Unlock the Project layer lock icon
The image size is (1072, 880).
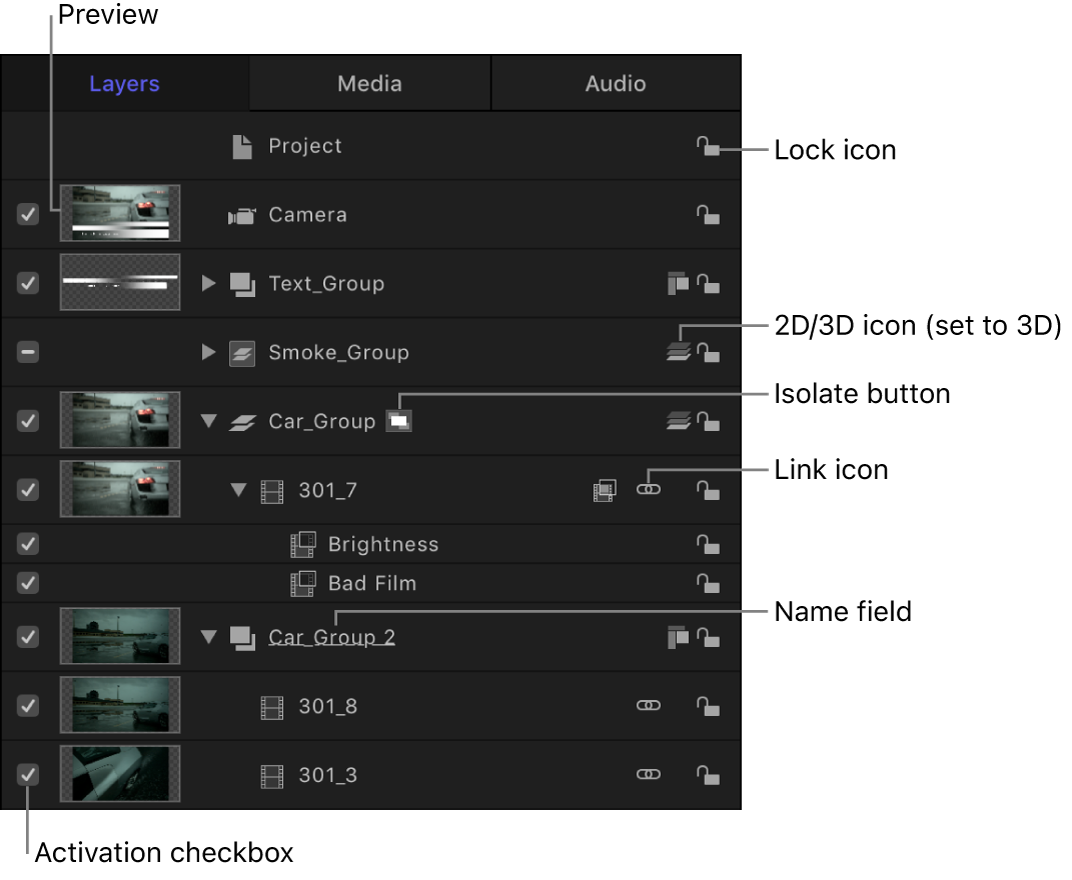(x=708, y=146)
